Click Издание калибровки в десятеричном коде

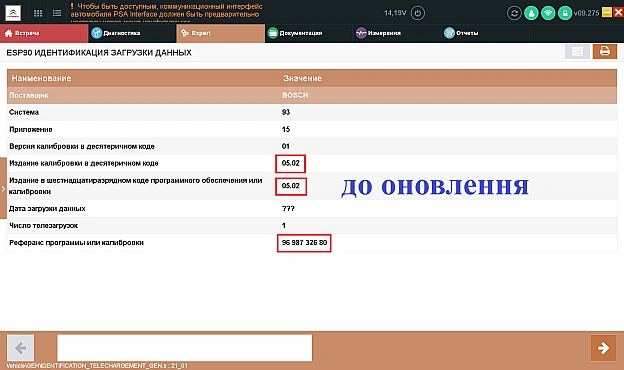(x=84, y=163)
